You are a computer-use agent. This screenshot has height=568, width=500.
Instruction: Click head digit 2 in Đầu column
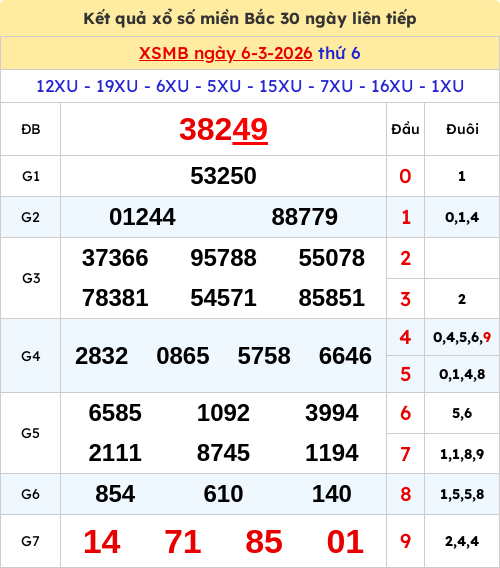pos(405,258)
